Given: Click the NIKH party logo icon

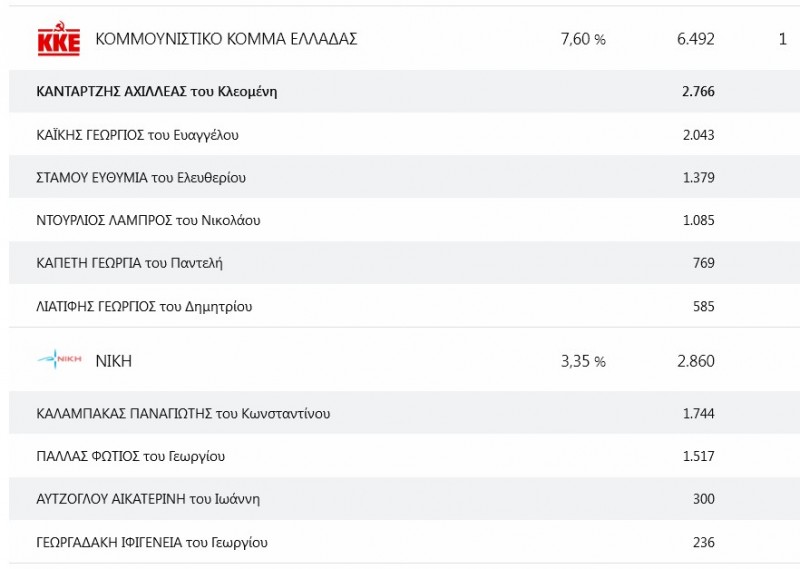Looking at the screenshot, I should pyautogui.click(x=59, y=361).
